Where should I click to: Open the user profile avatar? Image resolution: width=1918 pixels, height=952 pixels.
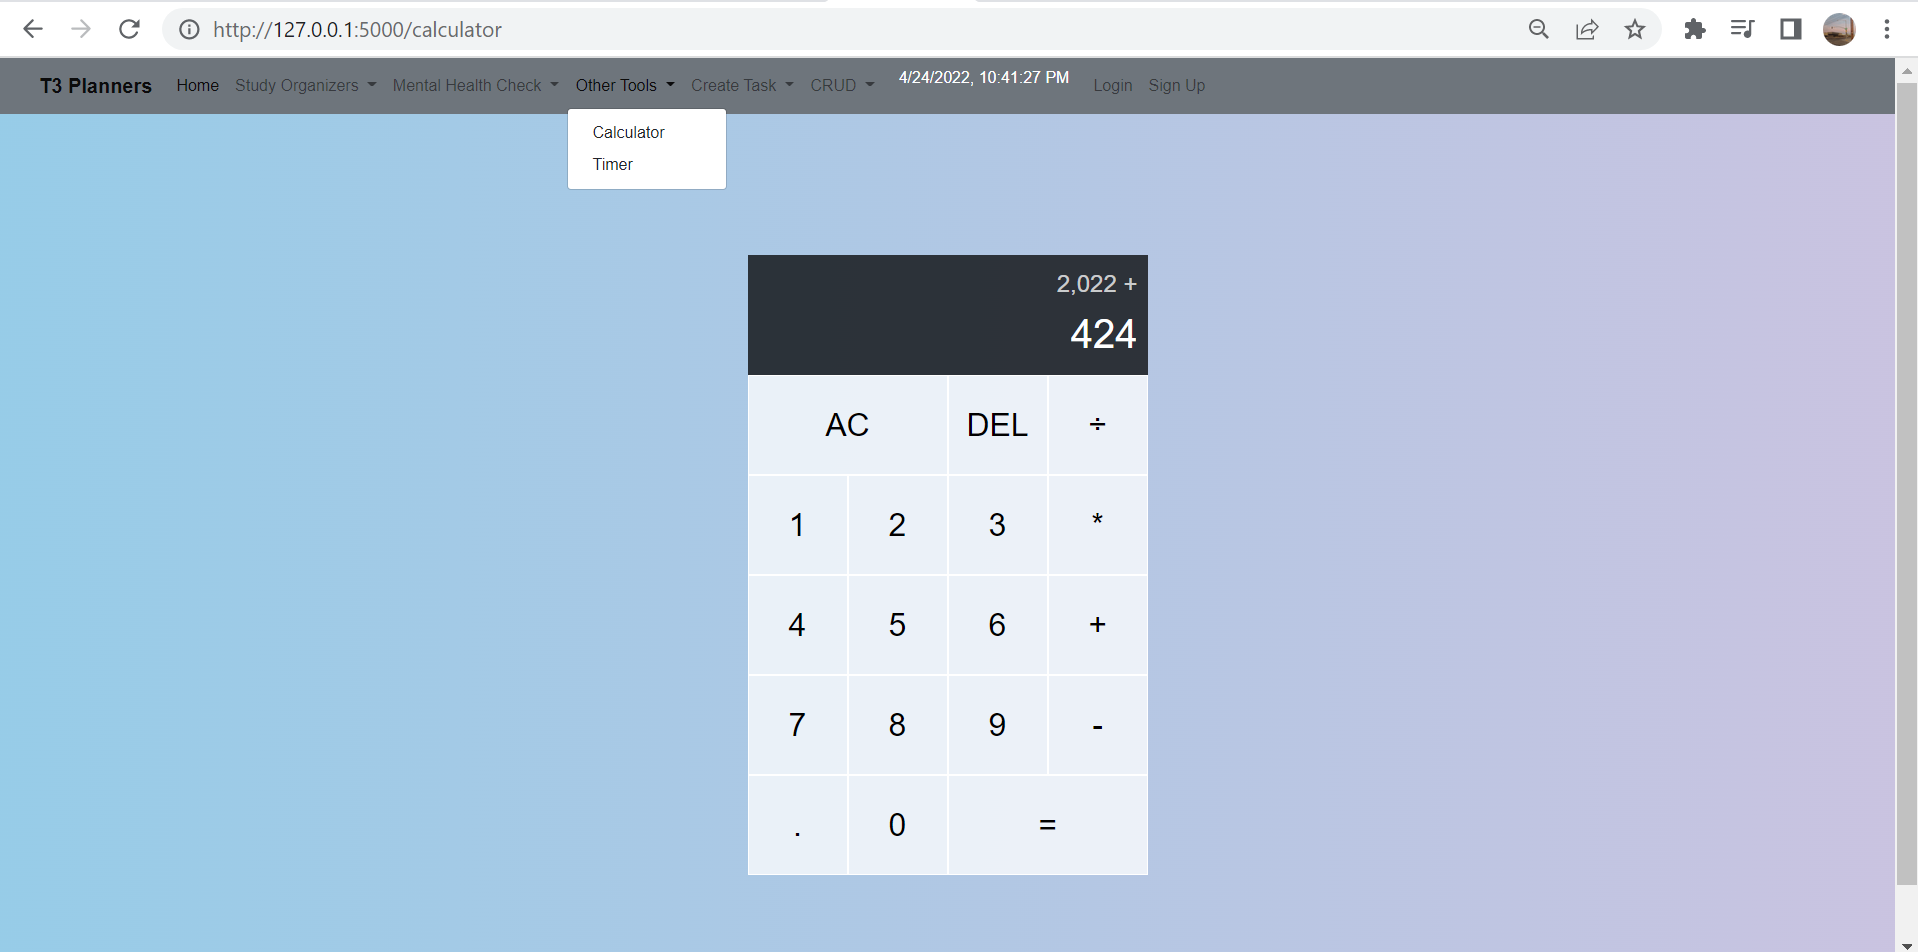point(1839,29)
